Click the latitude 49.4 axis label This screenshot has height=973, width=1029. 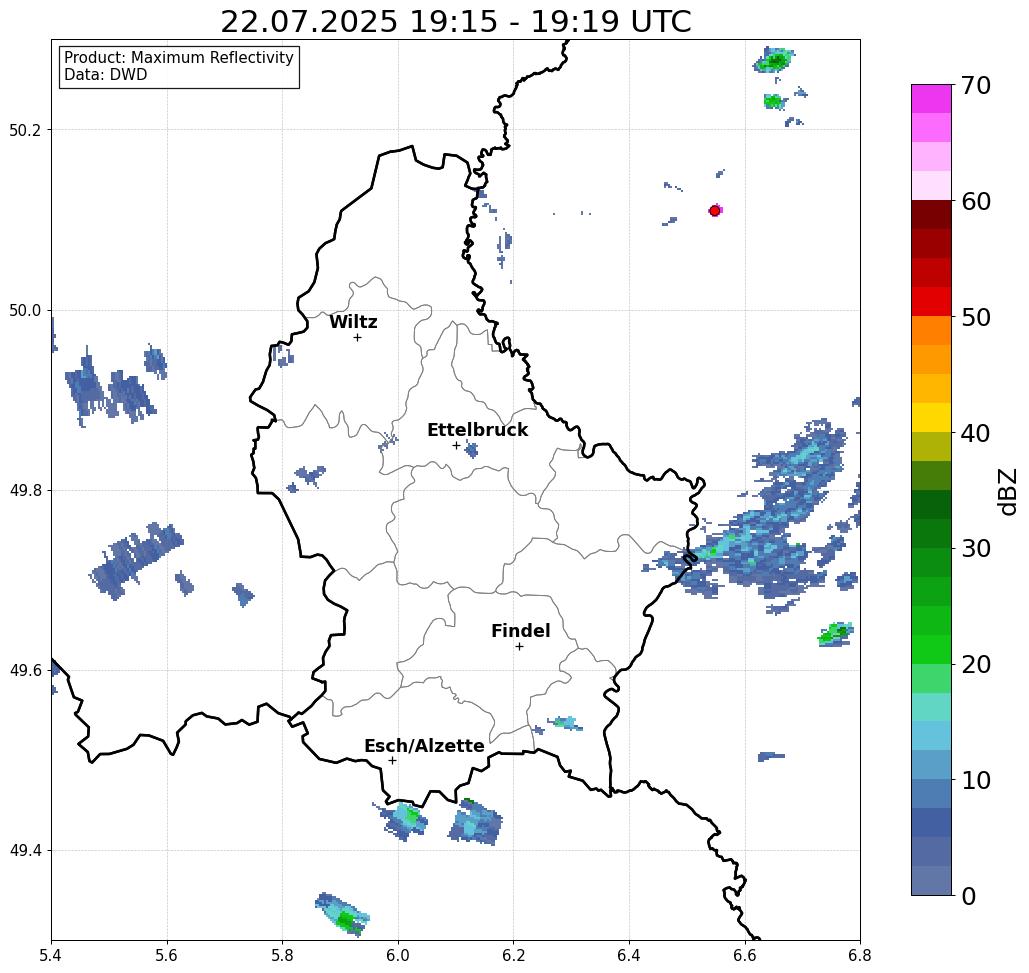(x=25, y=851)
